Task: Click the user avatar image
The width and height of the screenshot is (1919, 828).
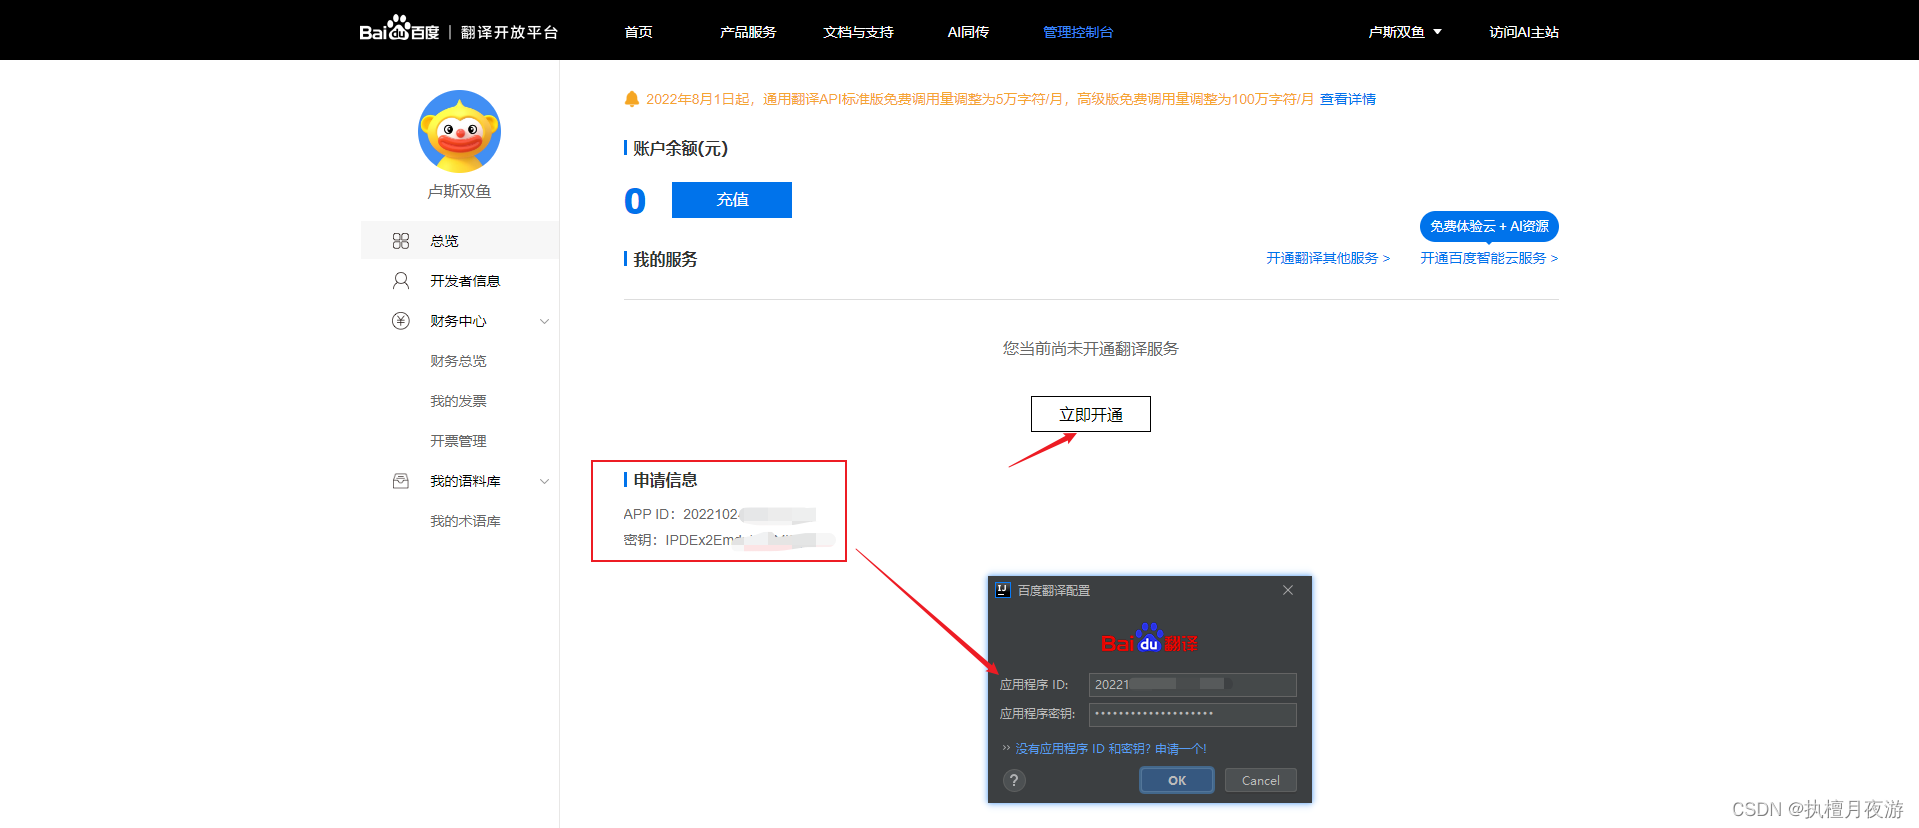Action: (459, 131)
